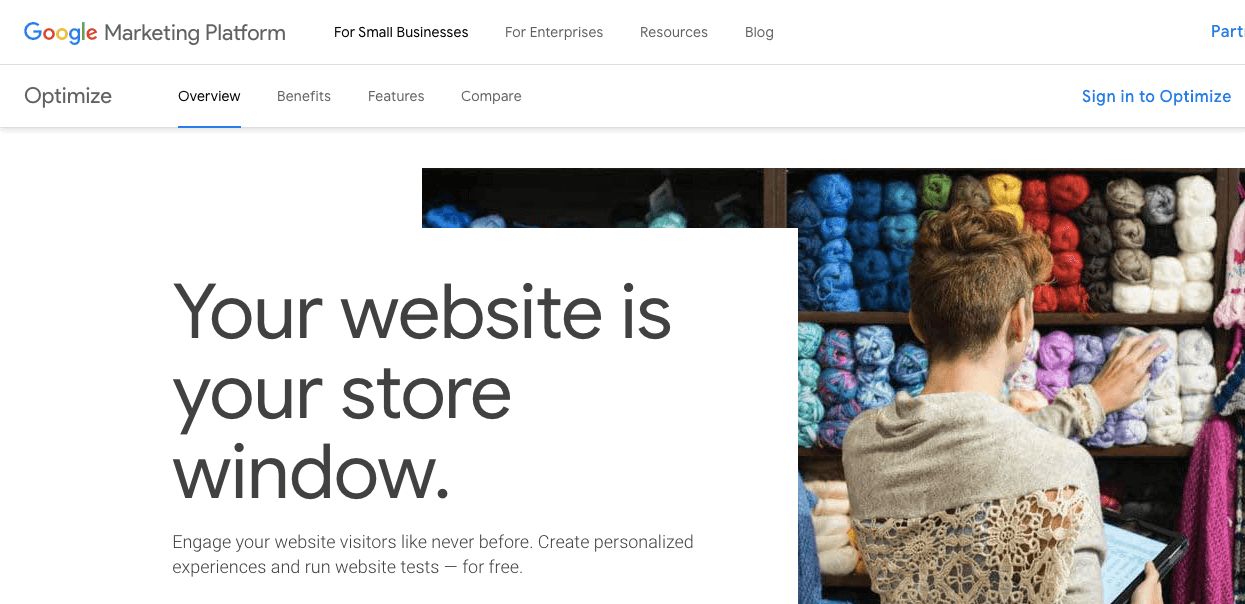Open the For Small Businesses menu

pos(401,32)
